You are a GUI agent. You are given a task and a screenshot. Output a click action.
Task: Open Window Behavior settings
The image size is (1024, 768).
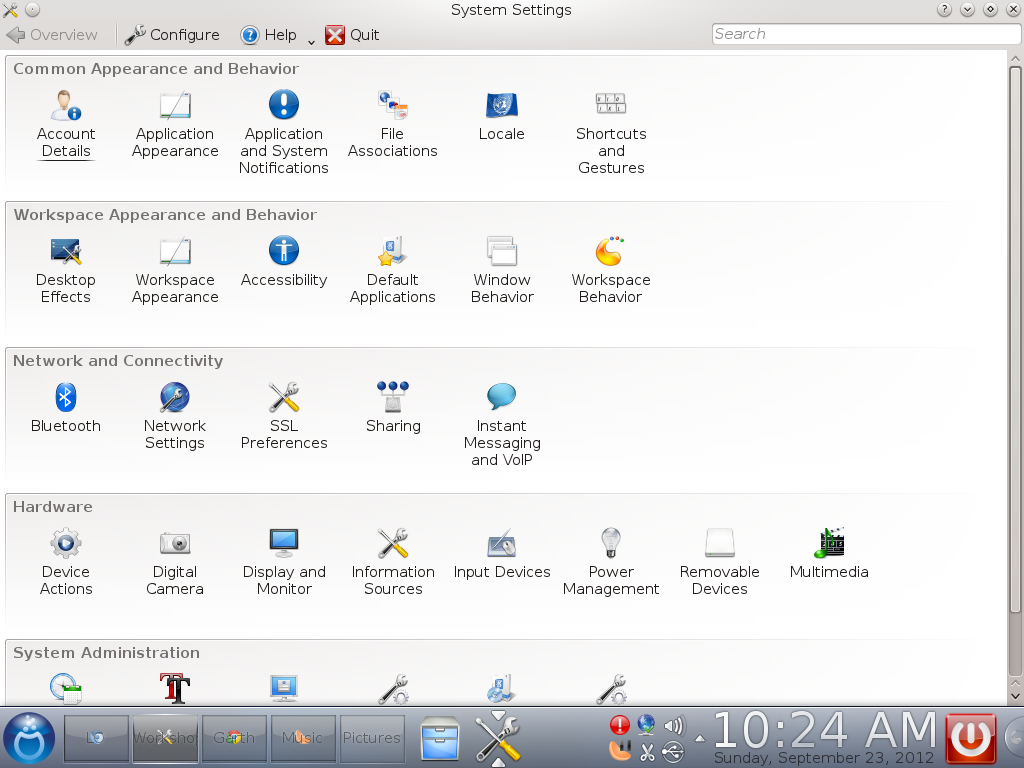click(x=502, y=270)
